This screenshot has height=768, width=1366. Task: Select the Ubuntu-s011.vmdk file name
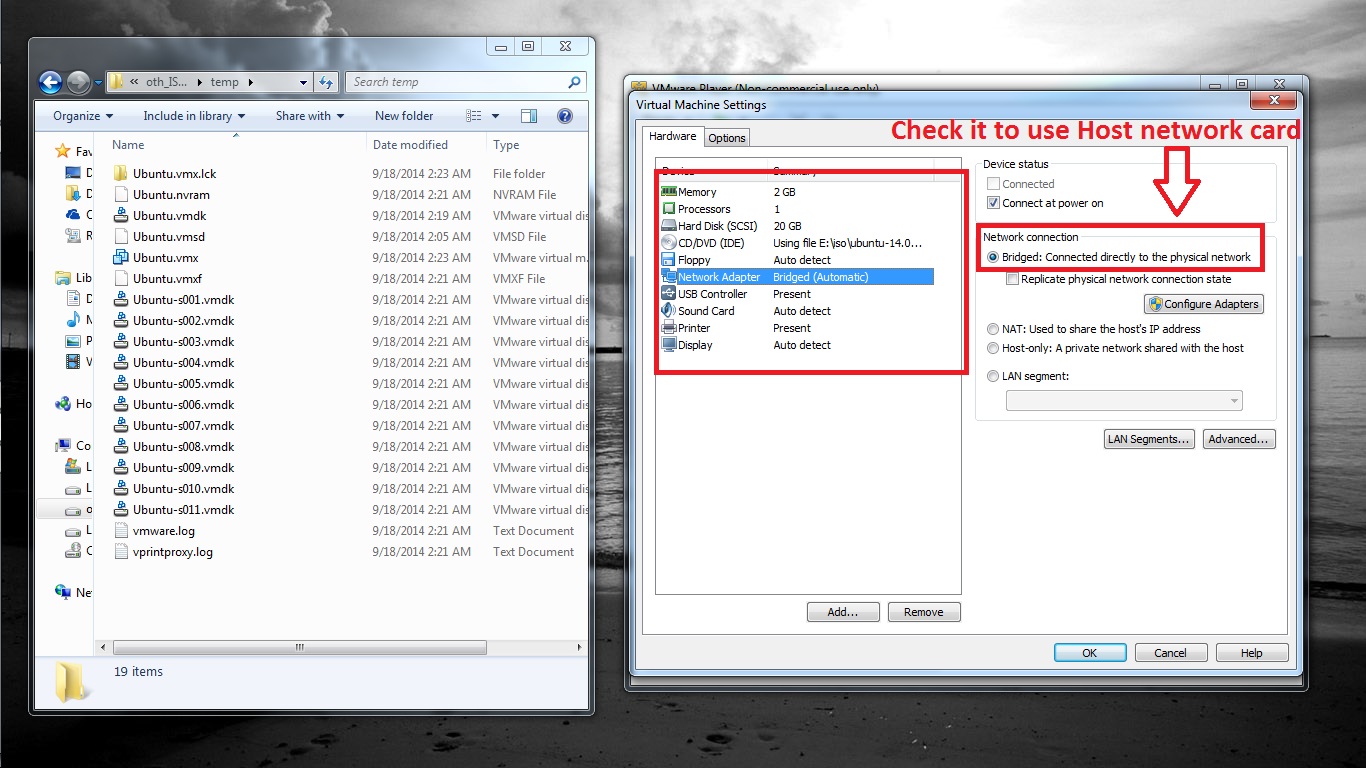coord(184,510)
